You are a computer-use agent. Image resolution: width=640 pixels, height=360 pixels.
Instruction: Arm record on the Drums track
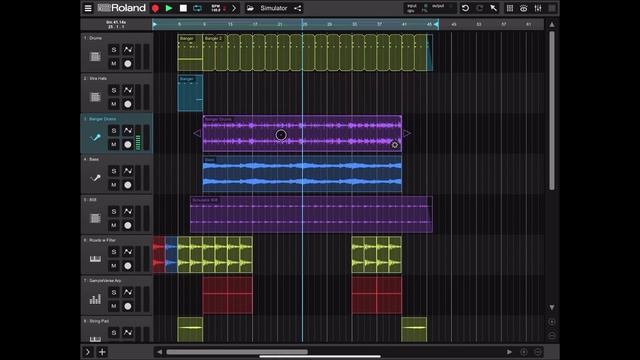pos(128,63)
